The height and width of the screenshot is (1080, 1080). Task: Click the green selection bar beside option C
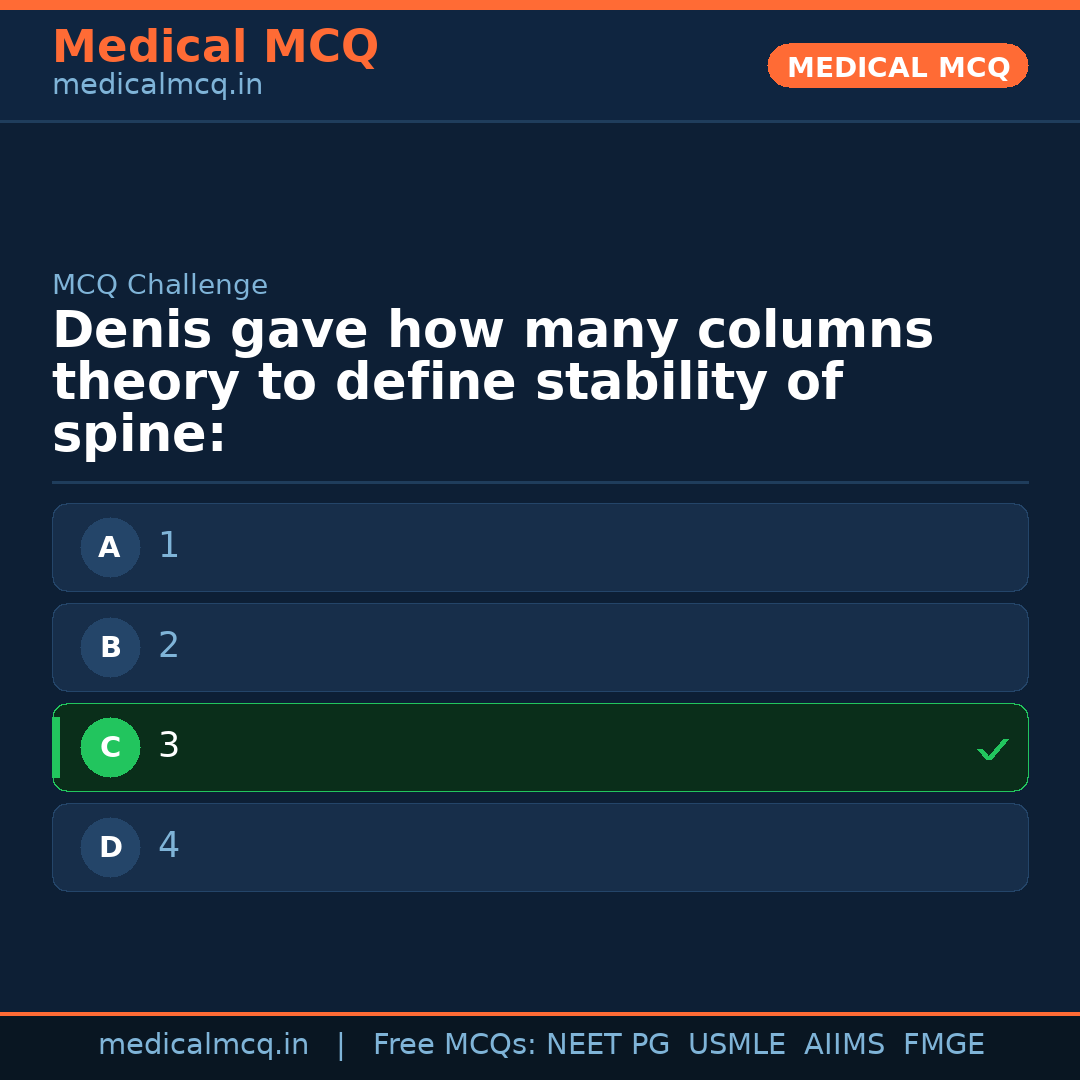56,747
